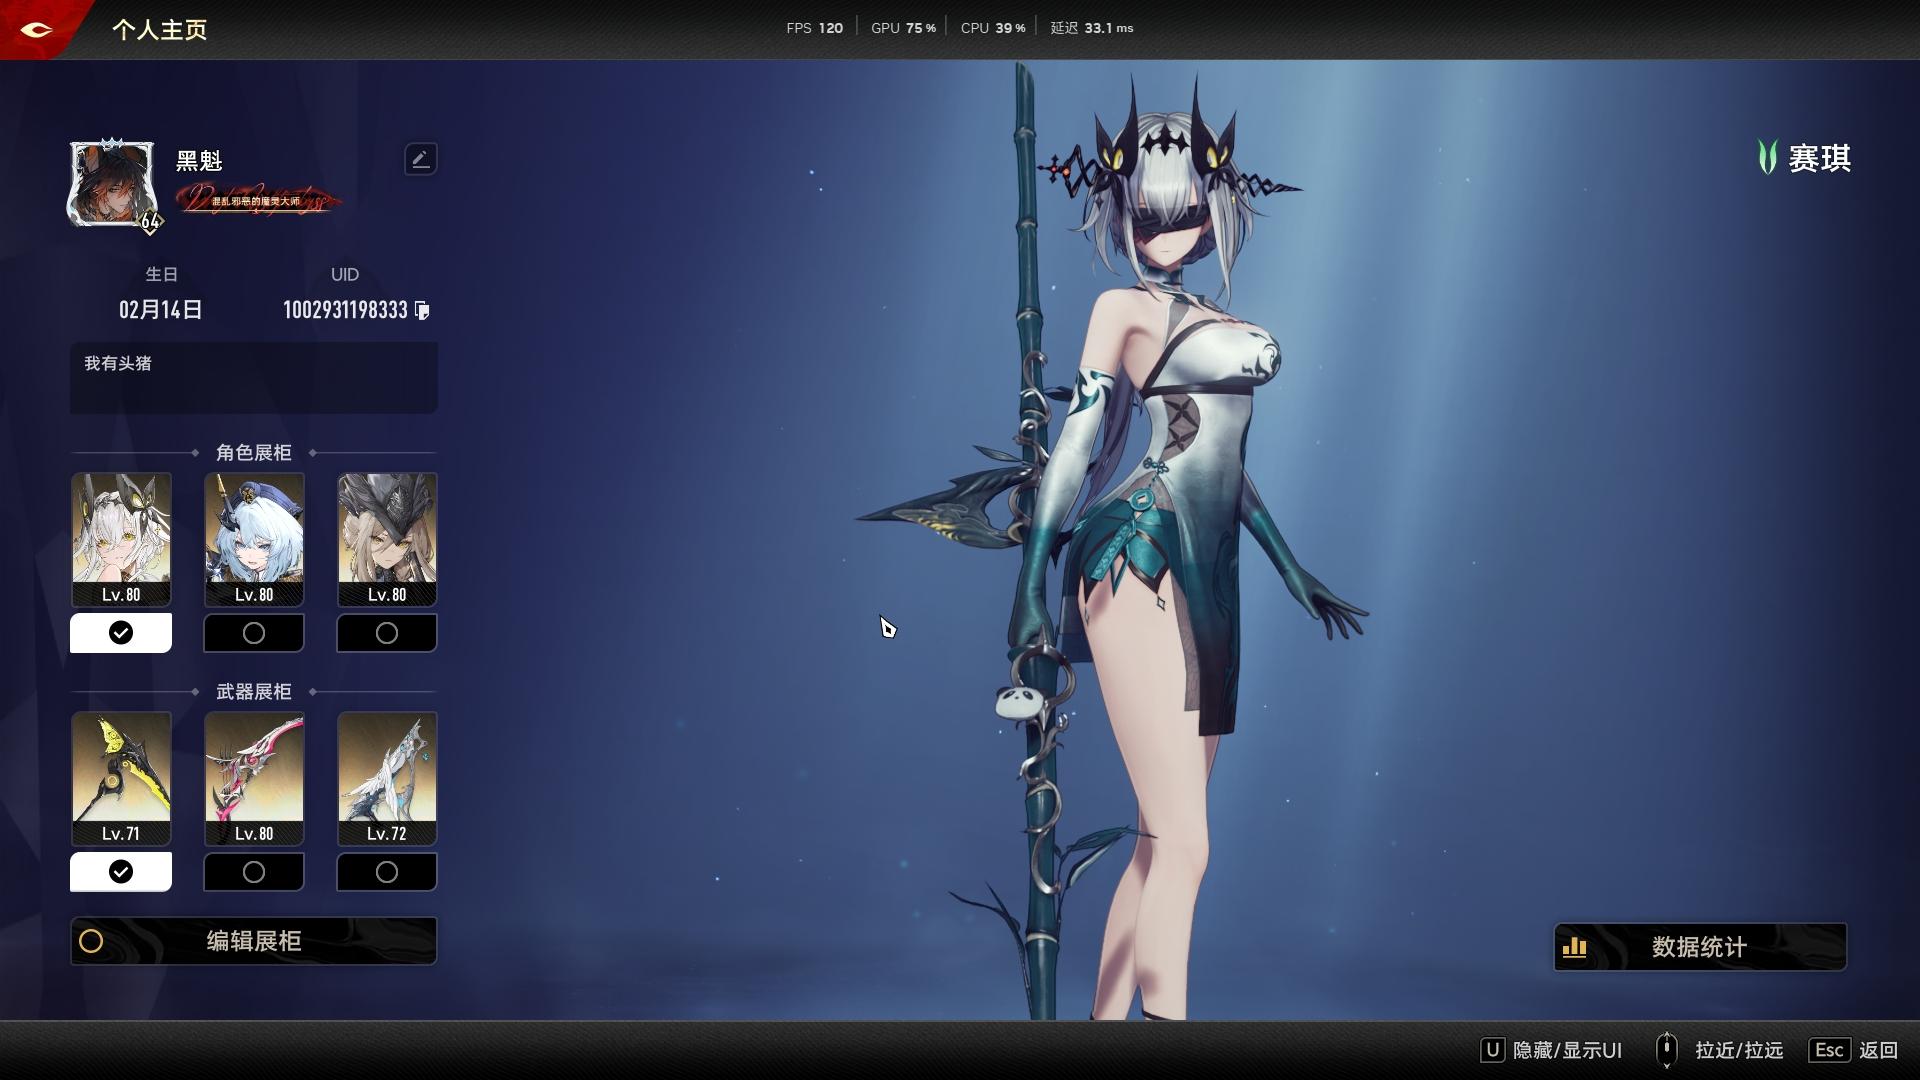
Task: Click the 个人主页 page title
Action: click(x=159, y=30)
